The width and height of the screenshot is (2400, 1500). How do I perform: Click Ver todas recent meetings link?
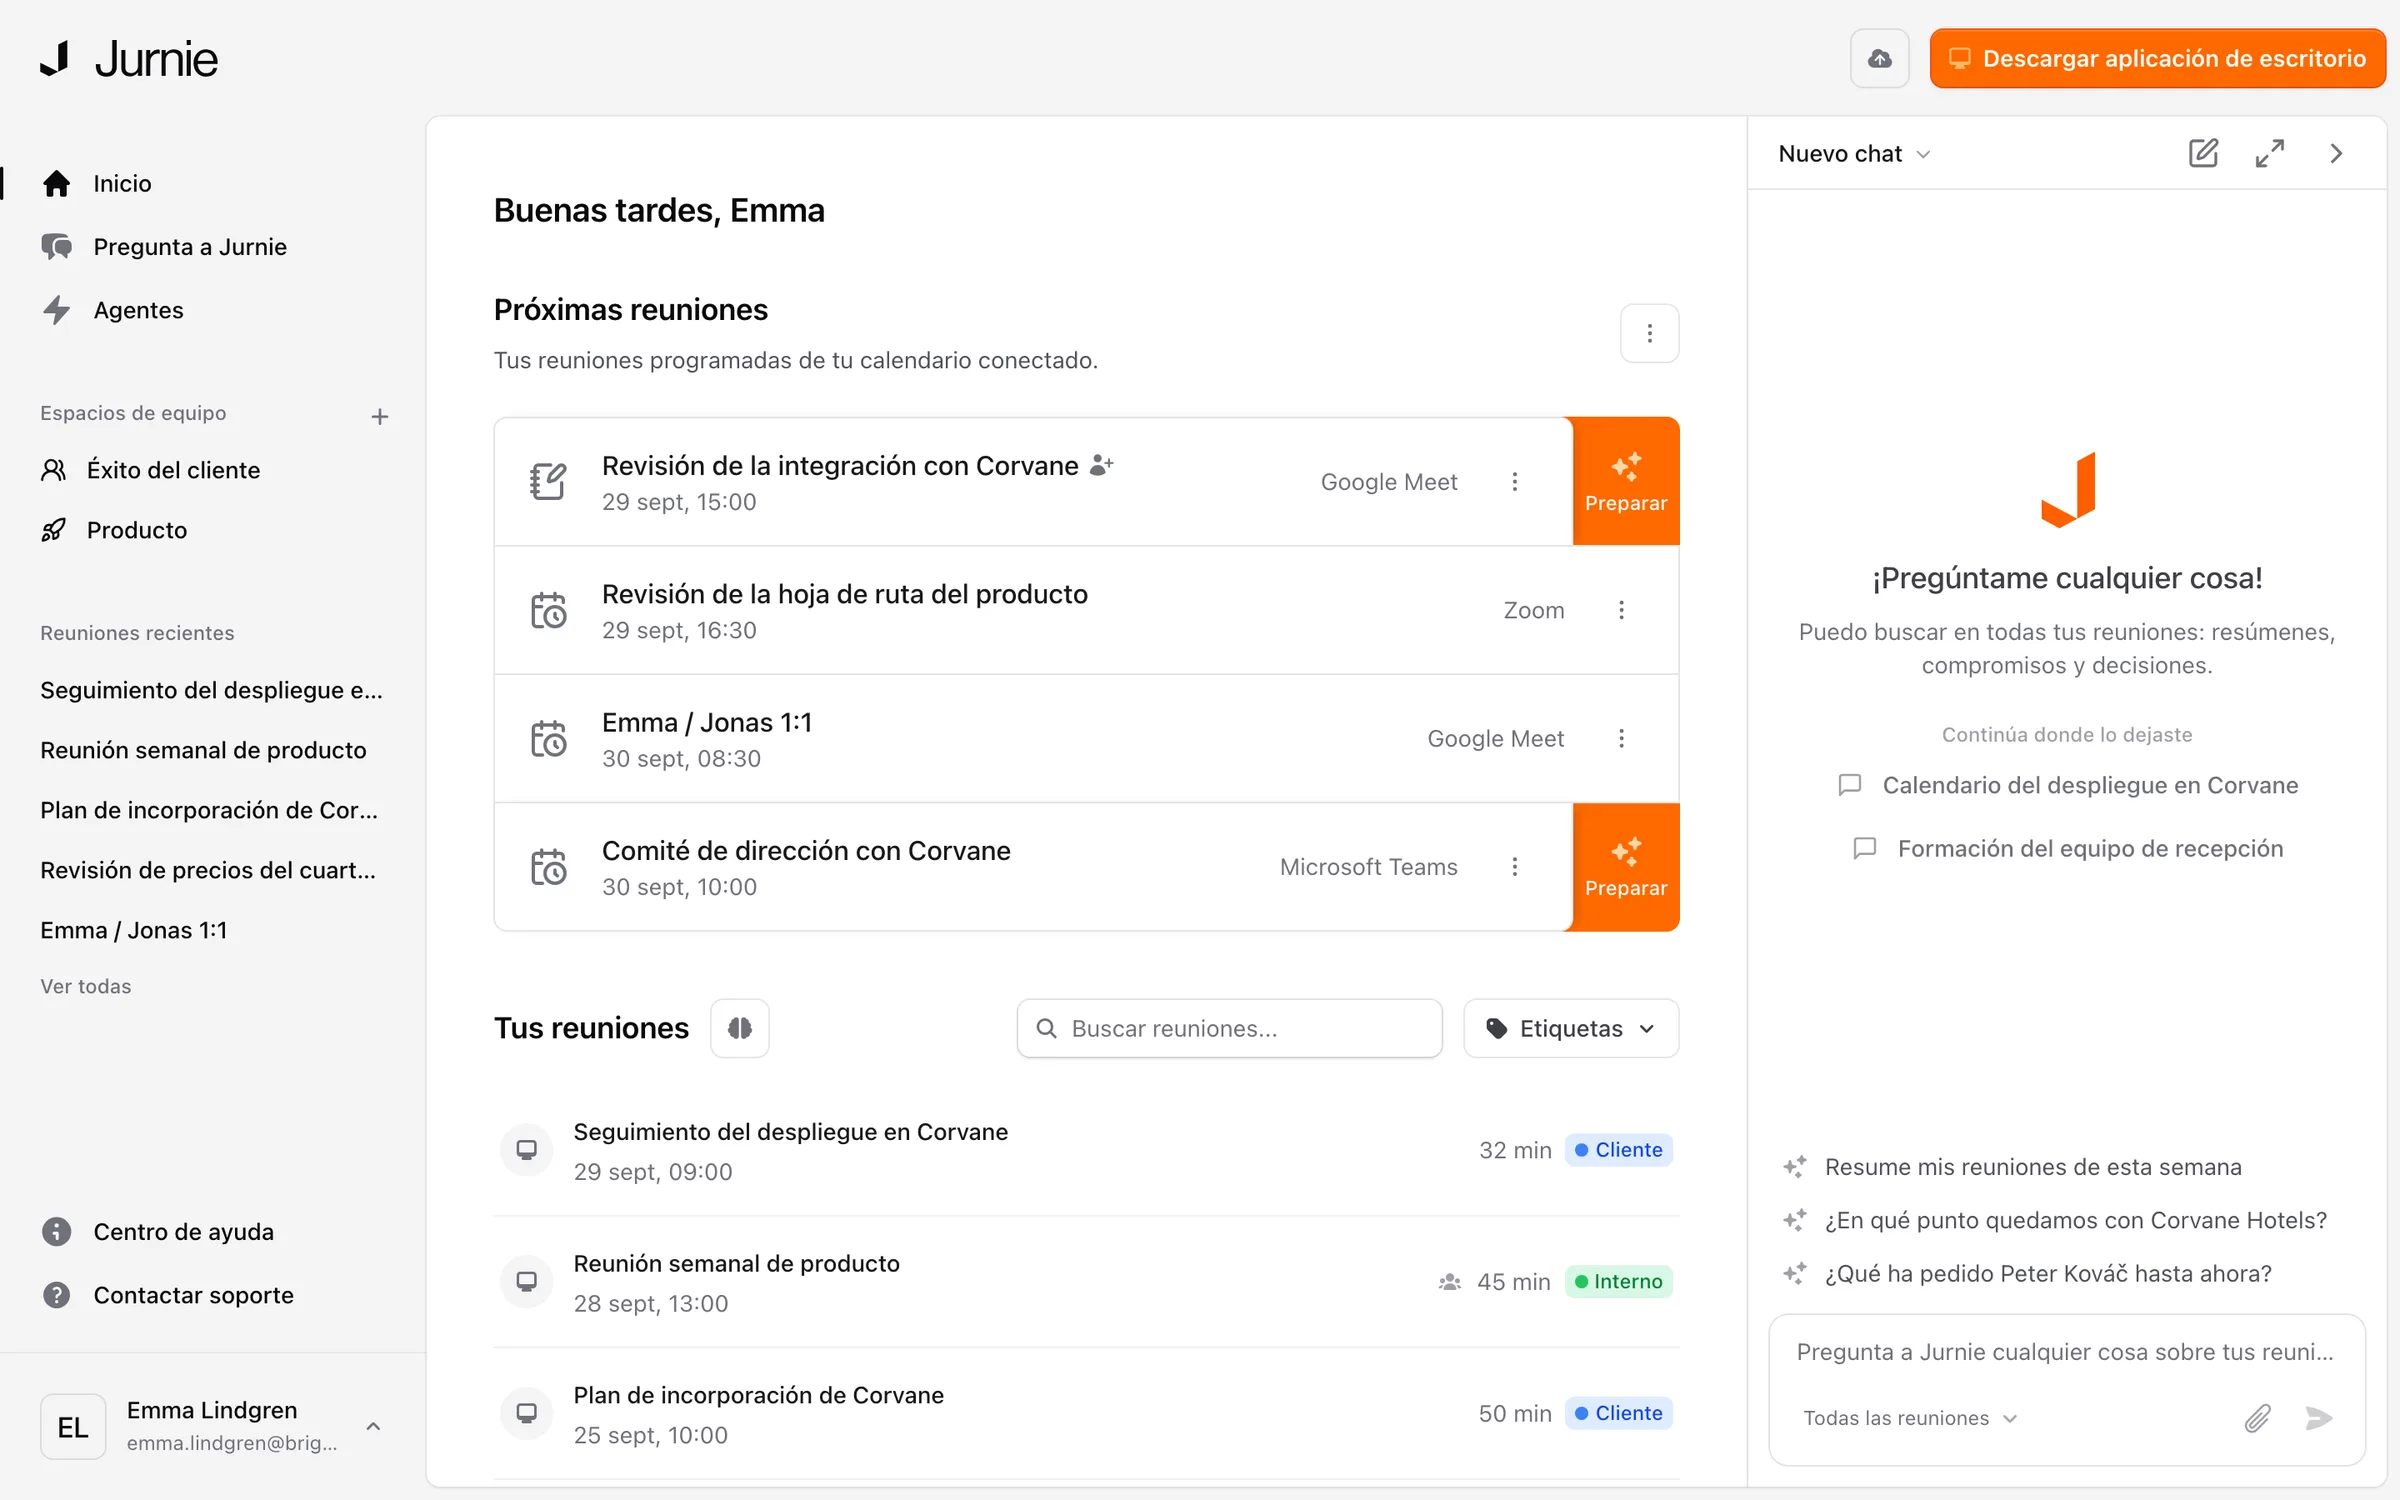tap(86, 986)
